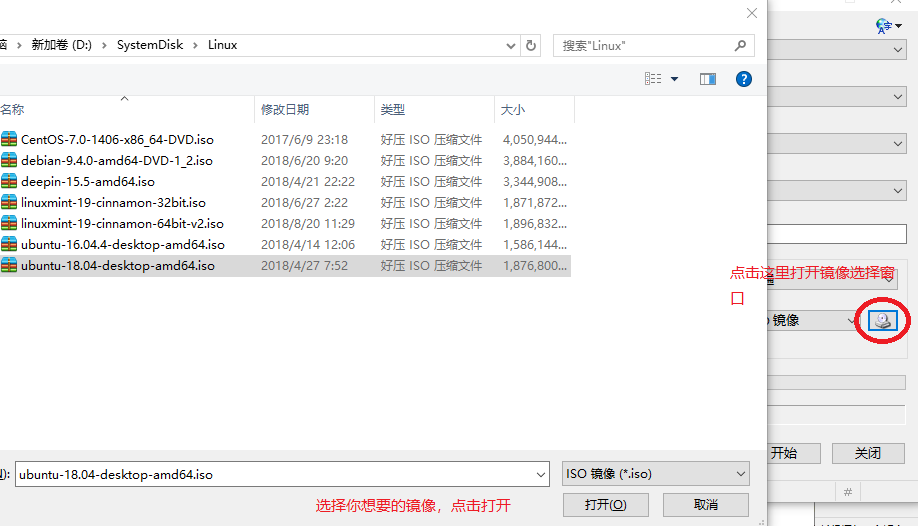Expand the address bar history dropdown
919x526 pixels.
point(510,46)
